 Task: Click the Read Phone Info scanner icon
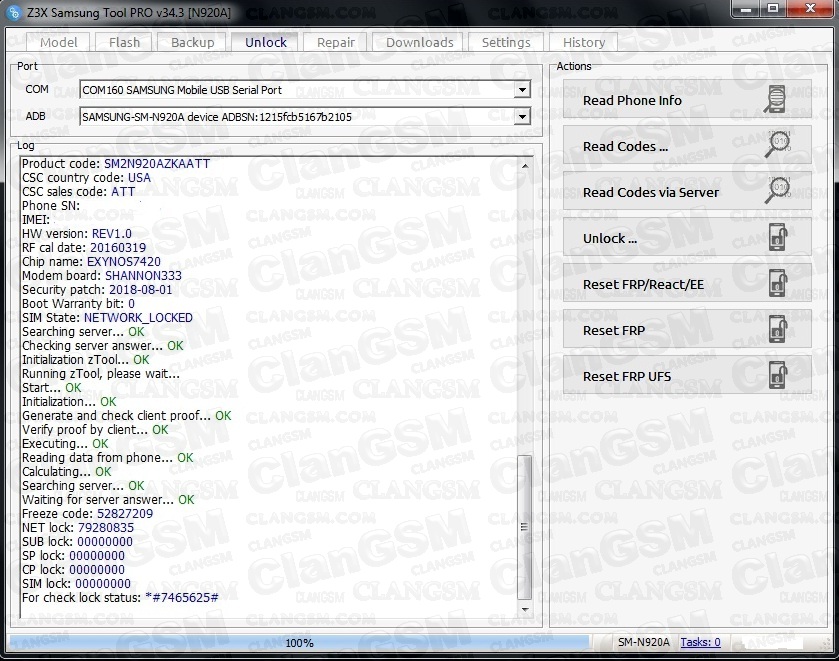coord(776,100)
